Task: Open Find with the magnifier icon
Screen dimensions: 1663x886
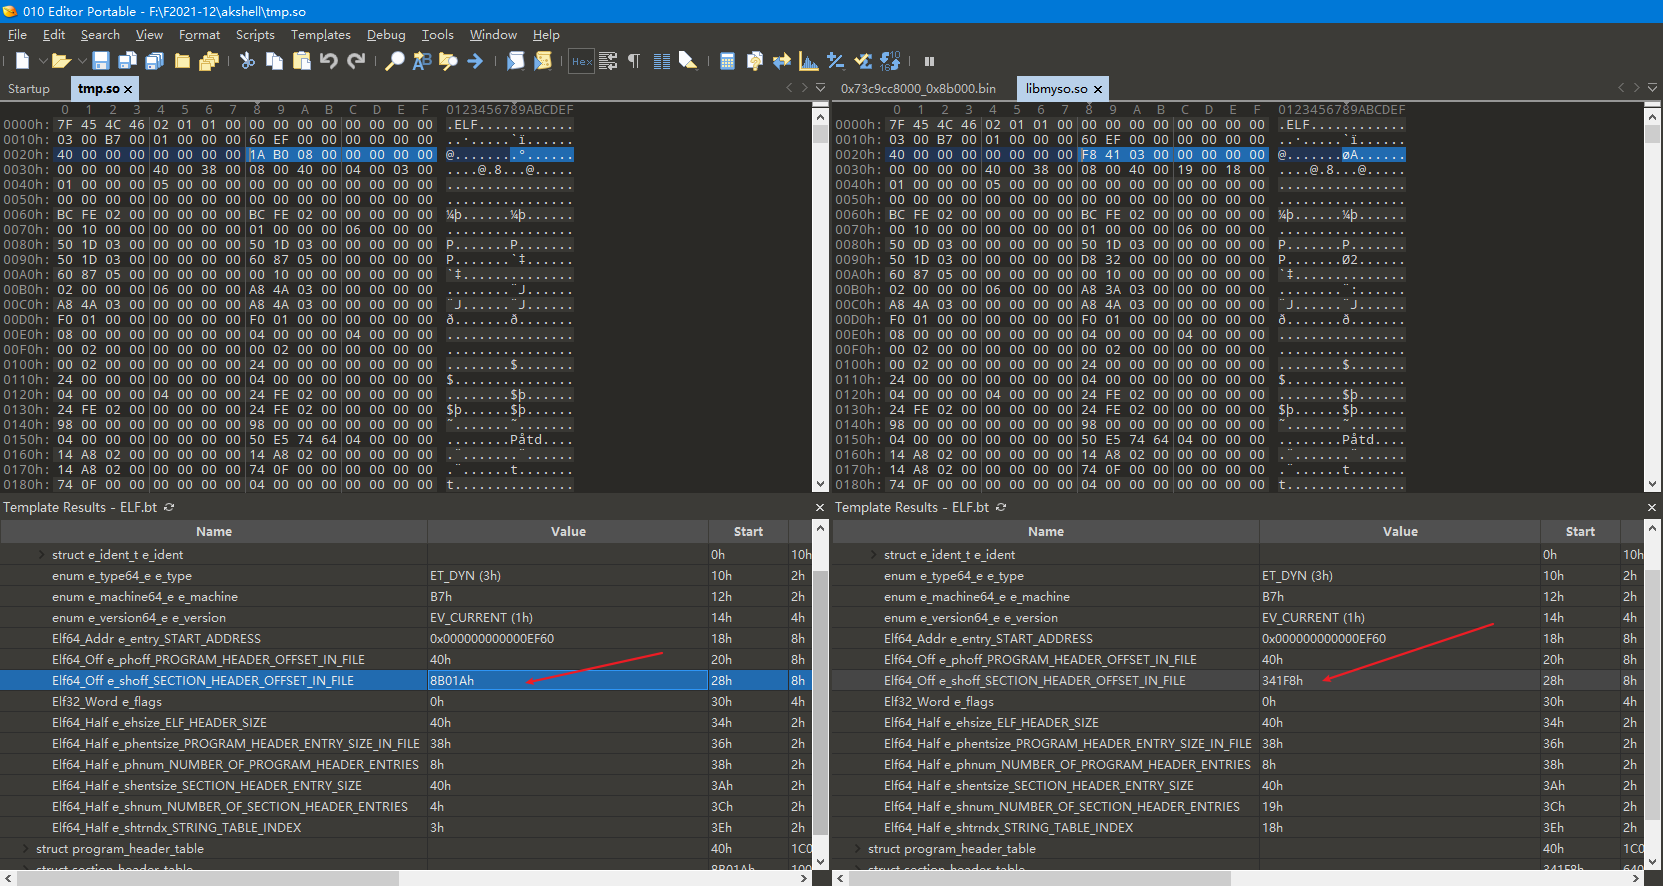Action: click(x=395, y=61)
